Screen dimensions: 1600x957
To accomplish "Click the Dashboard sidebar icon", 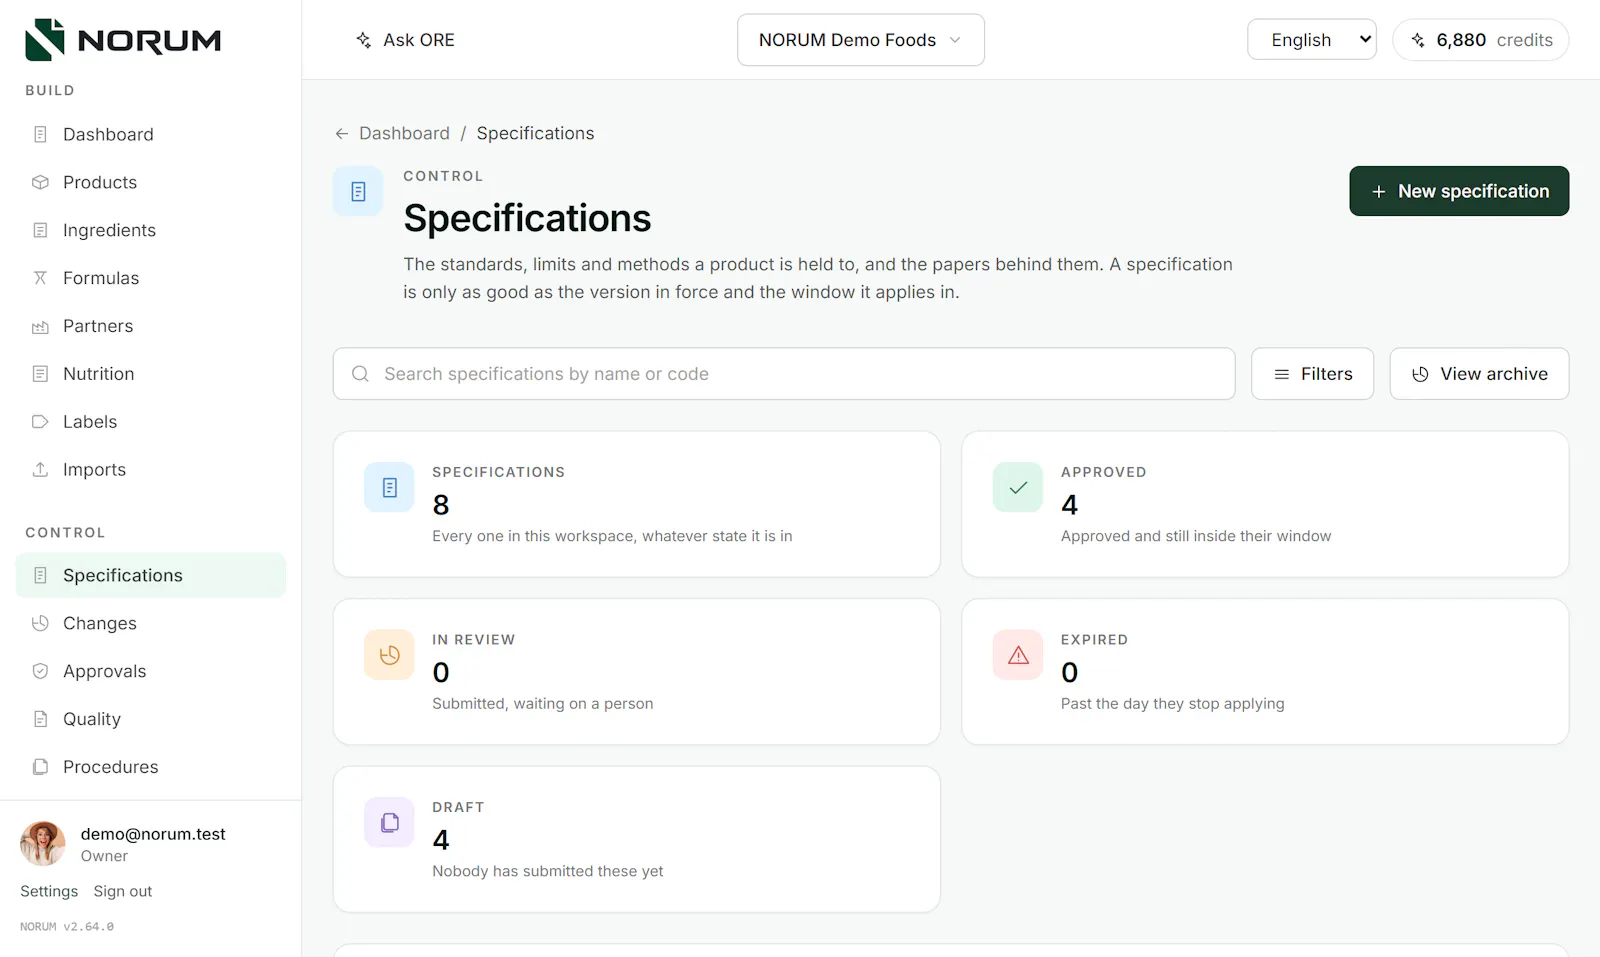I will pyautogui.click(x=40, y=134).
